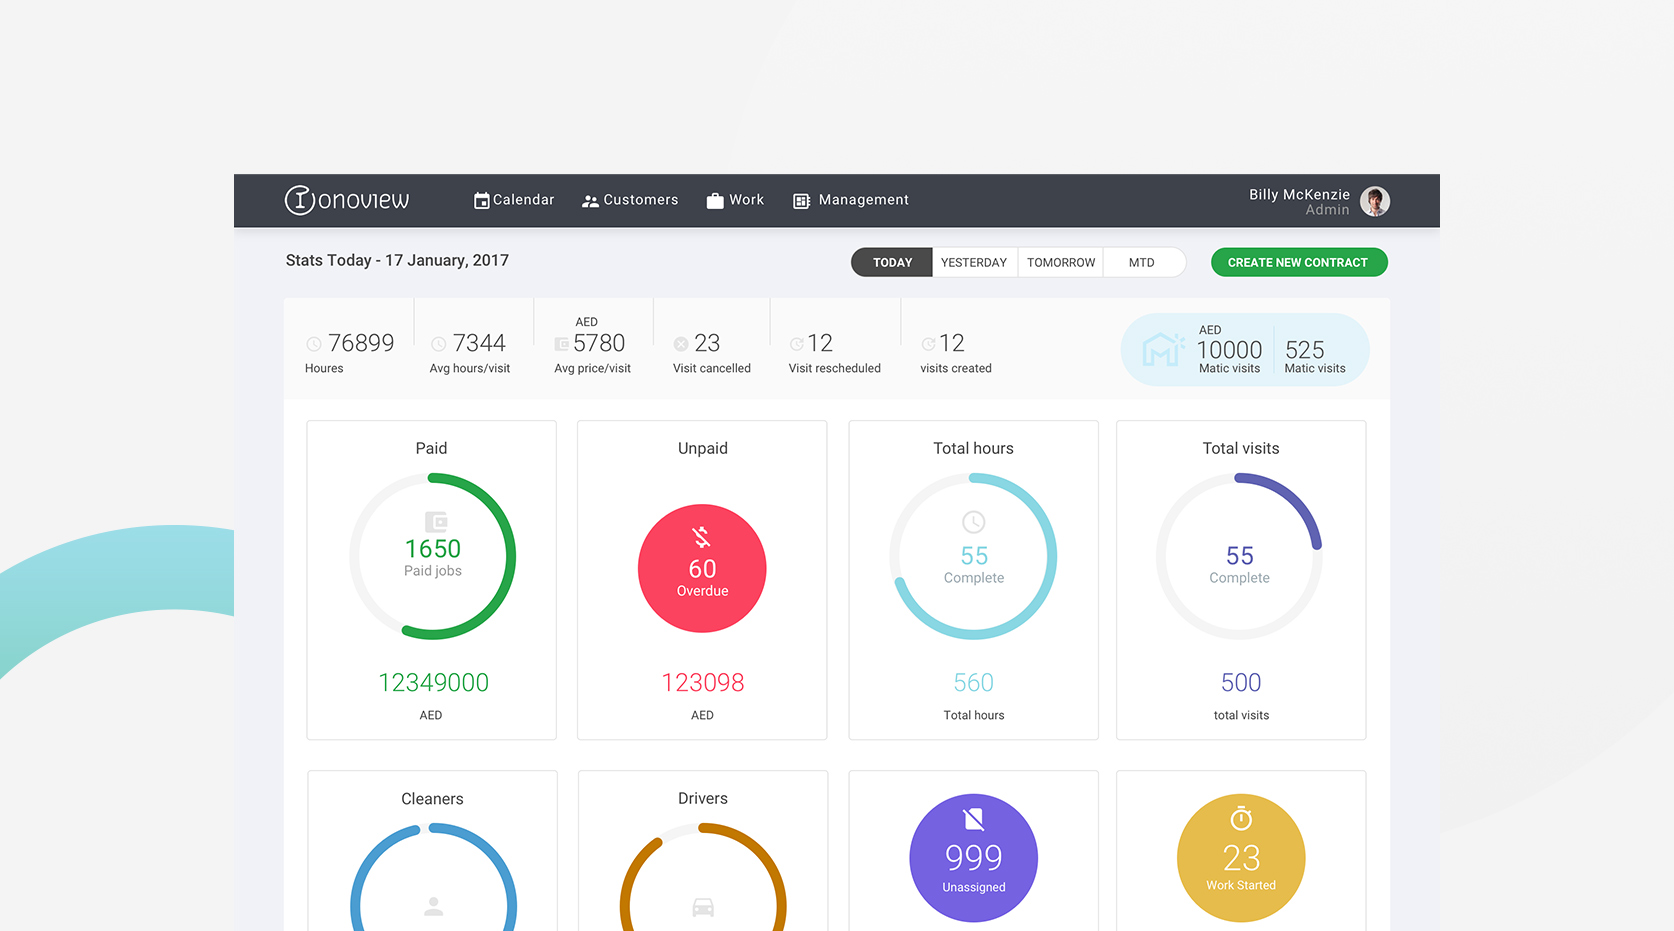This screenshot has height=931, width=1674.
Task: Click the Onoview logo
Action: pyautogui.click(x=347, y=200)
